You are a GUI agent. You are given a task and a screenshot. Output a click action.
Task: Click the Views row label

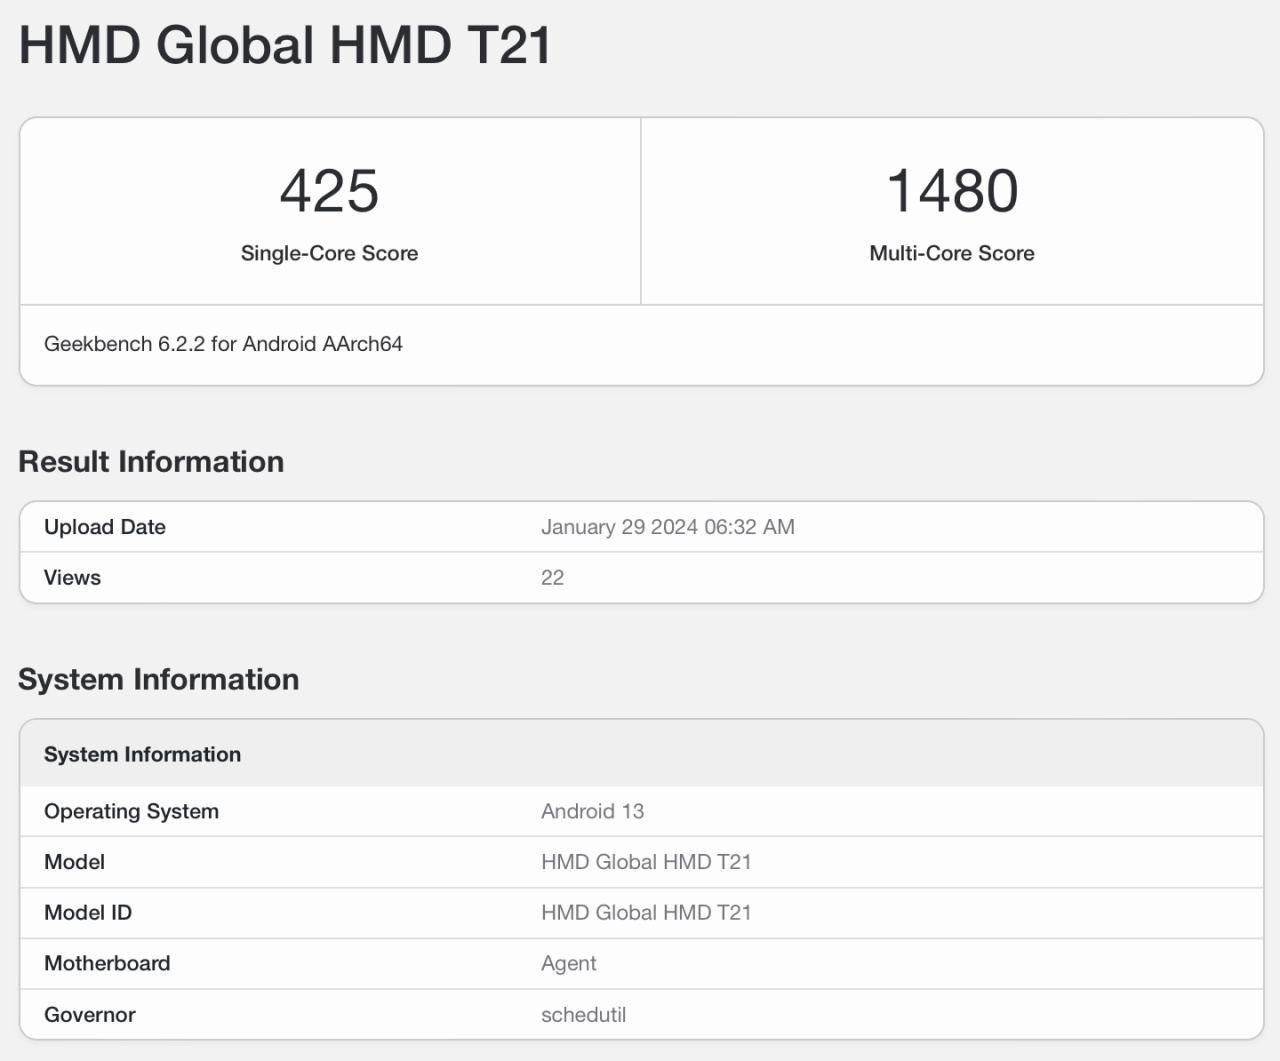72,578
